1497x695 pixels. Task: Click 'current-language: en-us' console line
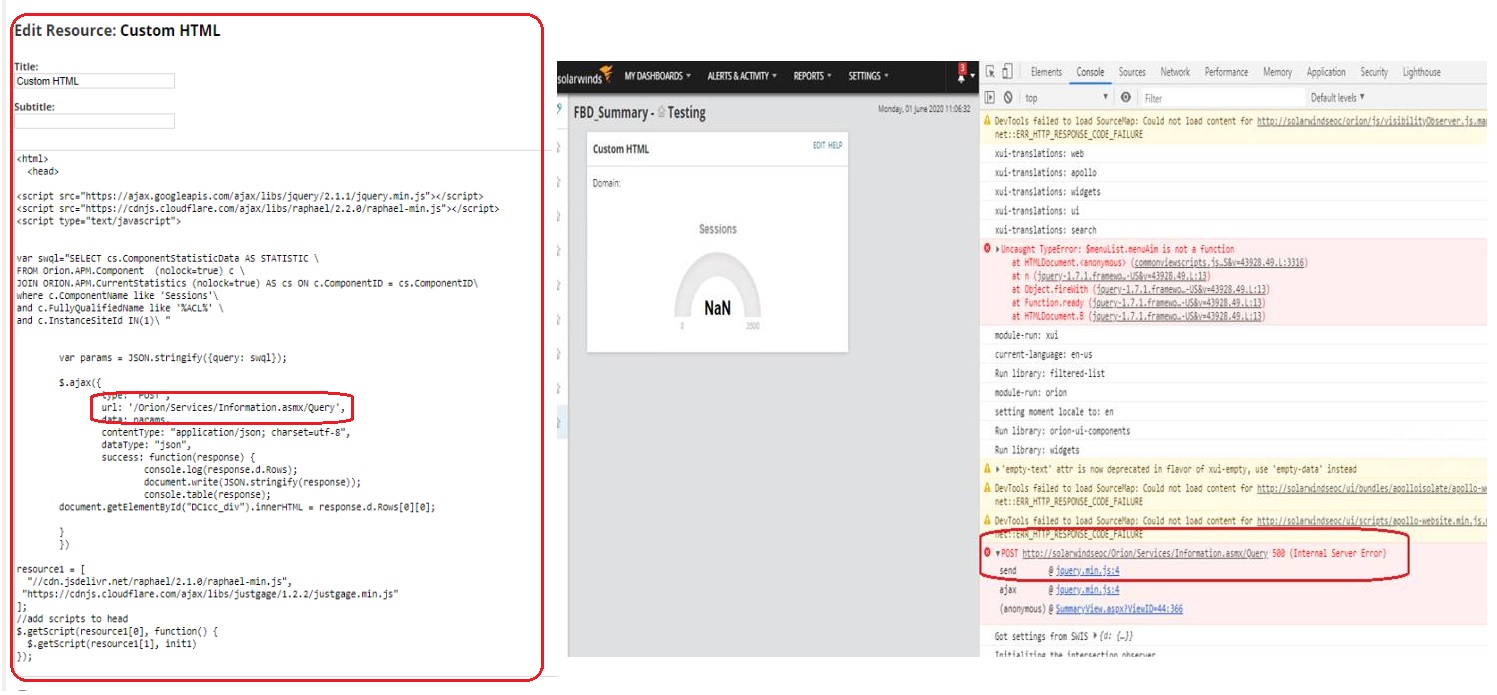[1044, 355]
